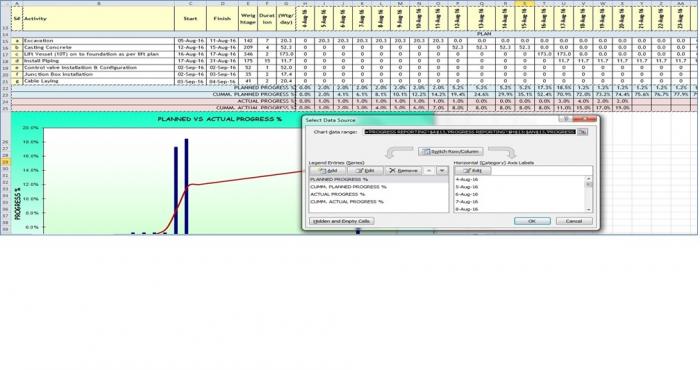Viewport: 700px width, 370px height.
Task: Select the Excavation activity cell
Action: 98,41
